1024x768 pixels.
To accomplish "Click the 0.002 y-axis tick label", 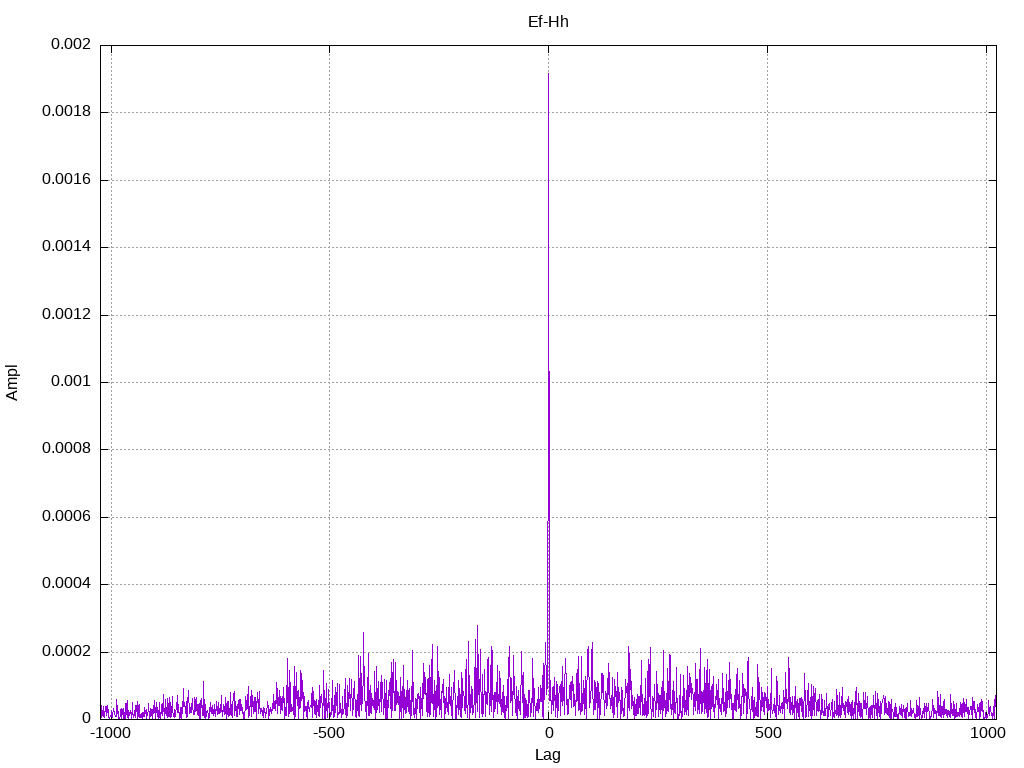I will point(71,45).
